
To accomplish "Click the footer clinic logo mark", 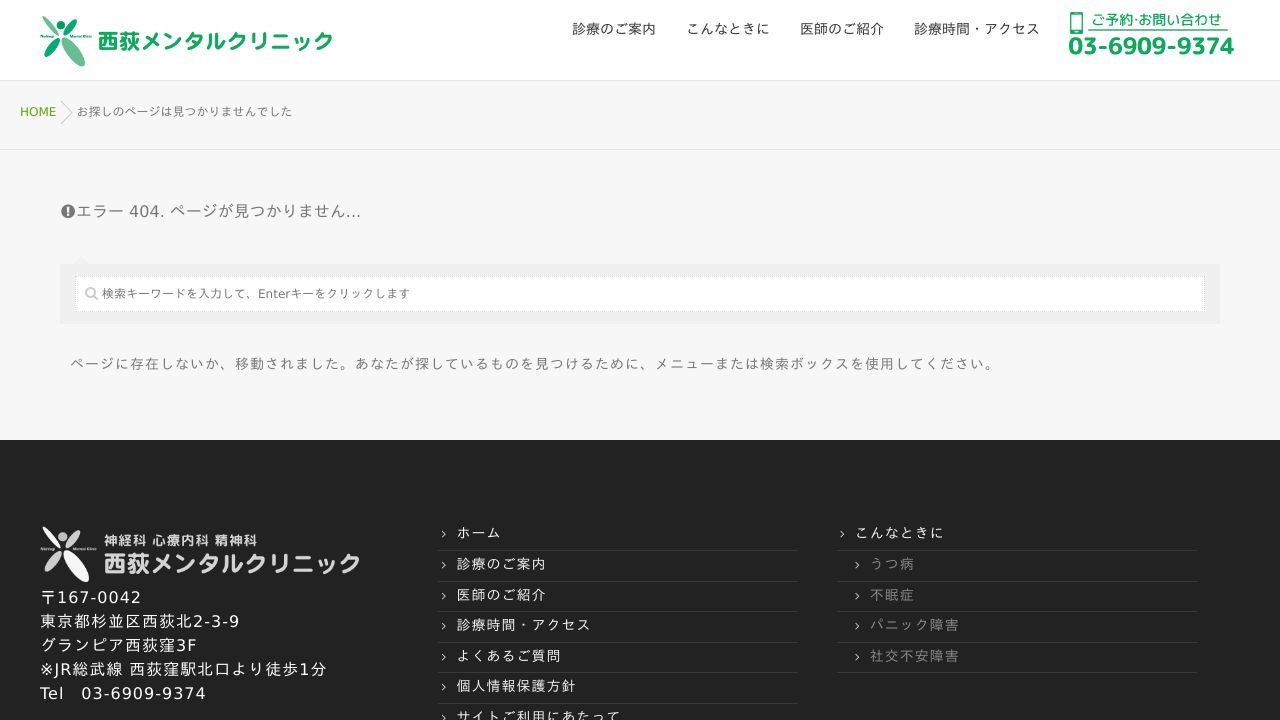I will coord(65,553).
